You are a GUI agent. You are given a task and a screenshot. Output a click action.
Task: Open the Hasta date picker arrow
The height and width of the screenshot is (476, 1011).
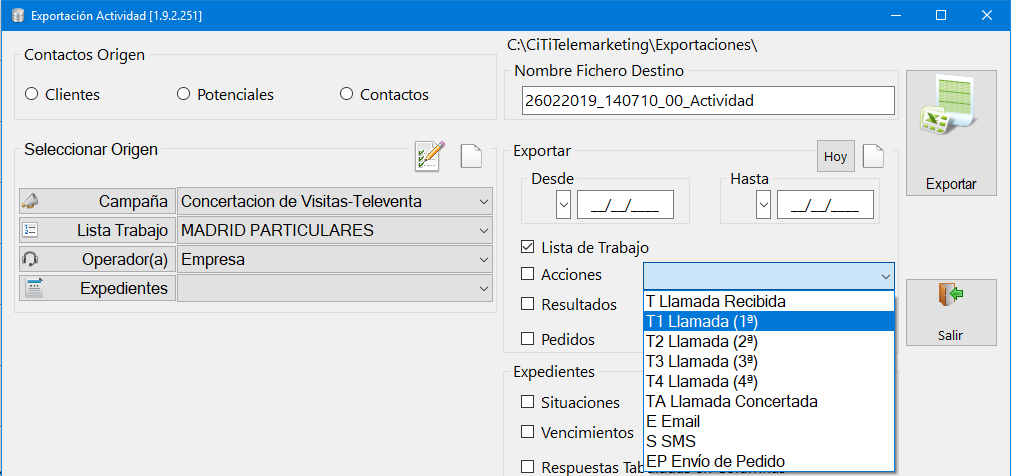763,205
